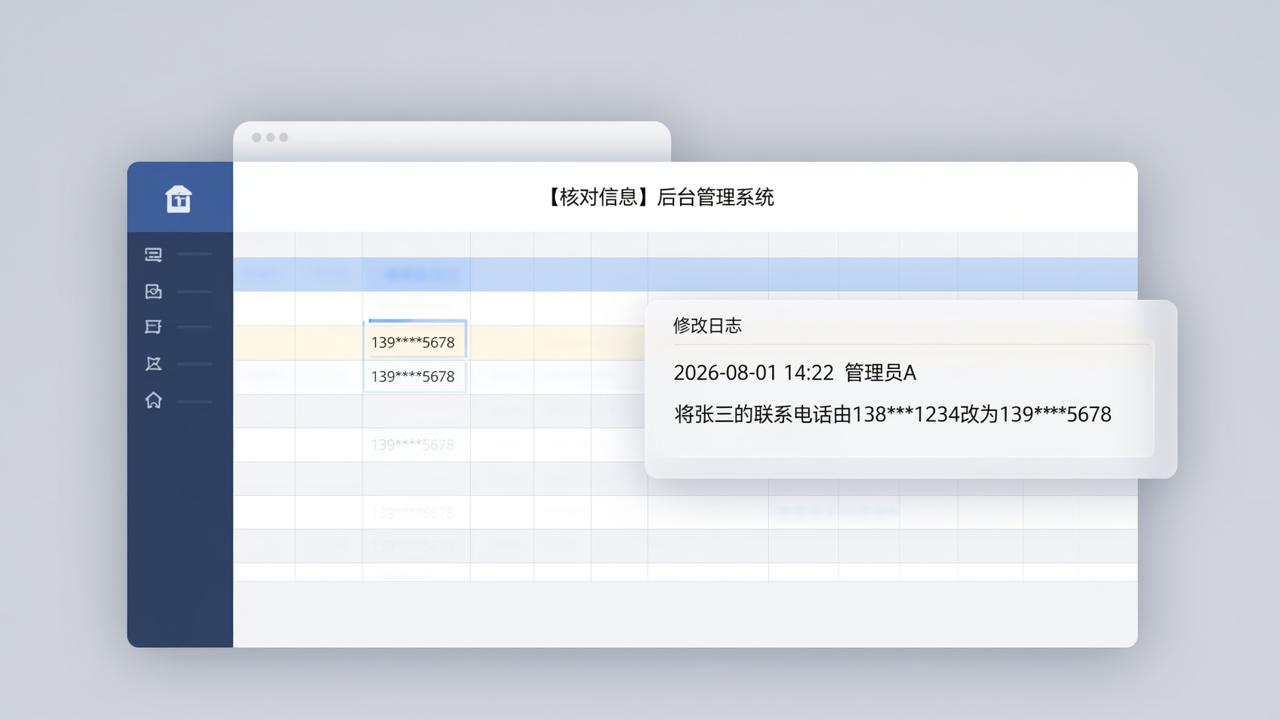The image size is (1280, 720).
Task: Click the second 139****5678 cell below the highlighted one
Action: point(415,376)
